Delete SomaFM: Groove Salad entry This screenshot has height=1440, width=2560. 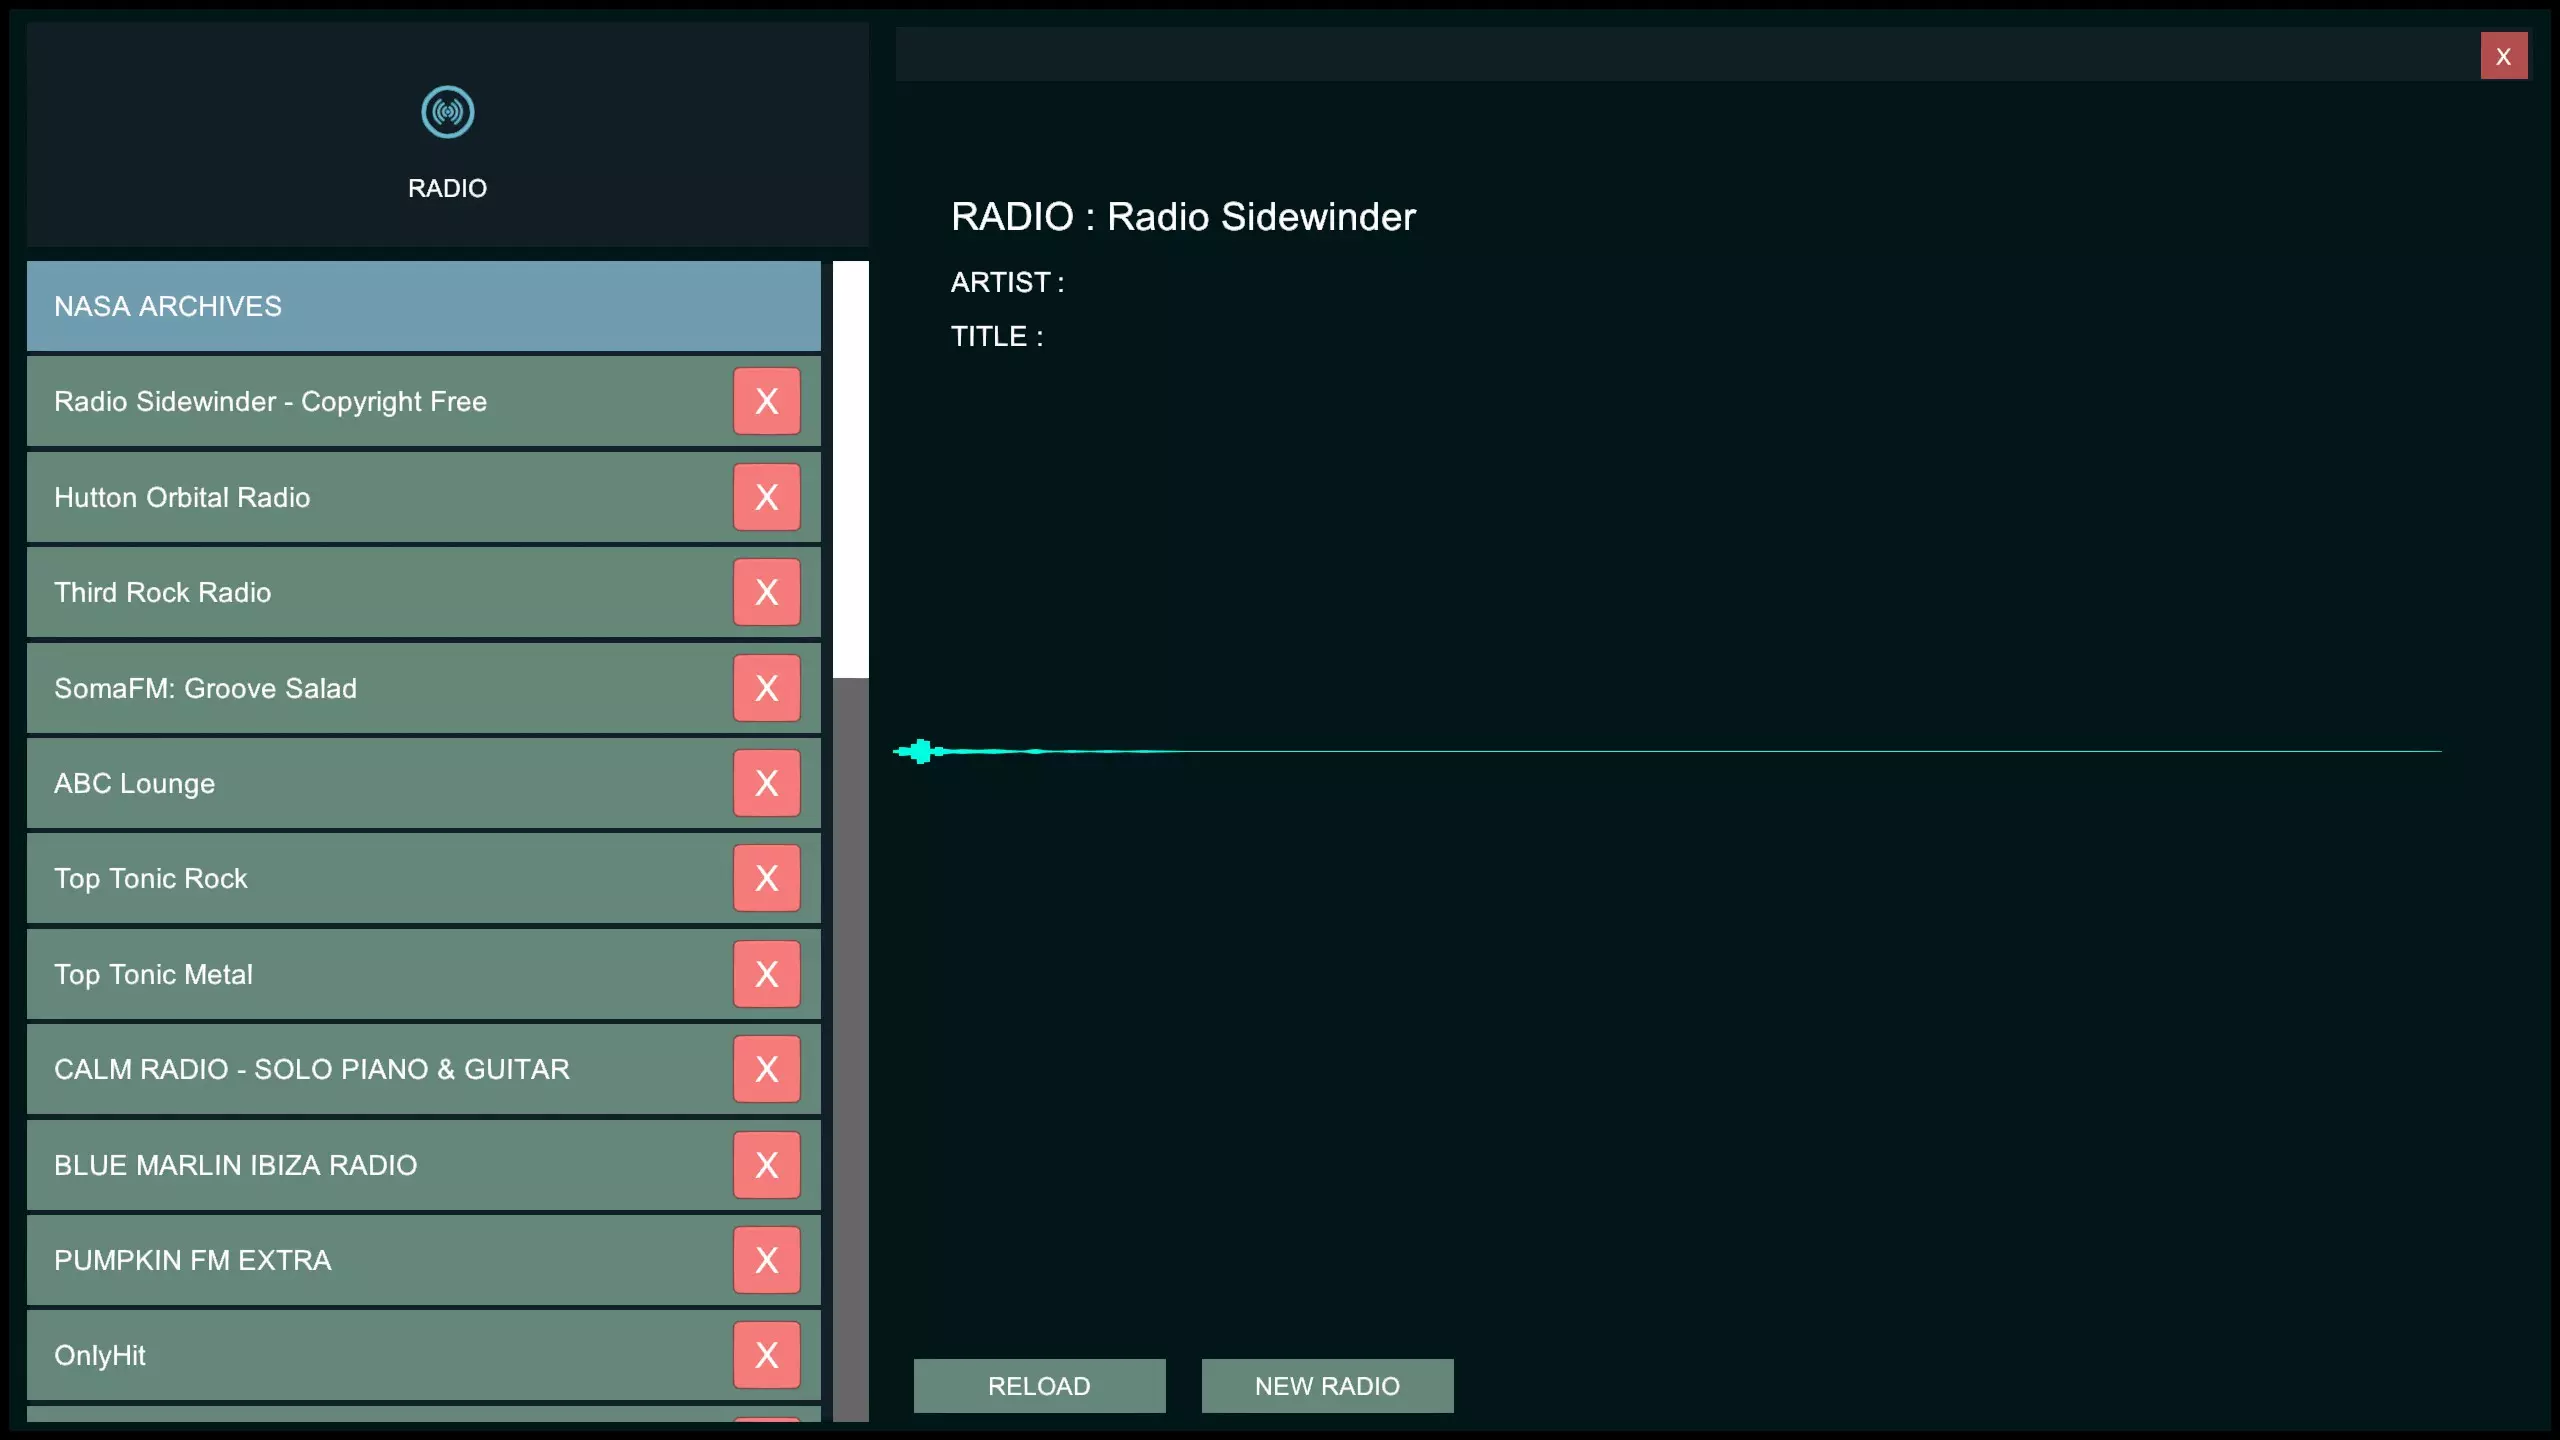(766, 688)
